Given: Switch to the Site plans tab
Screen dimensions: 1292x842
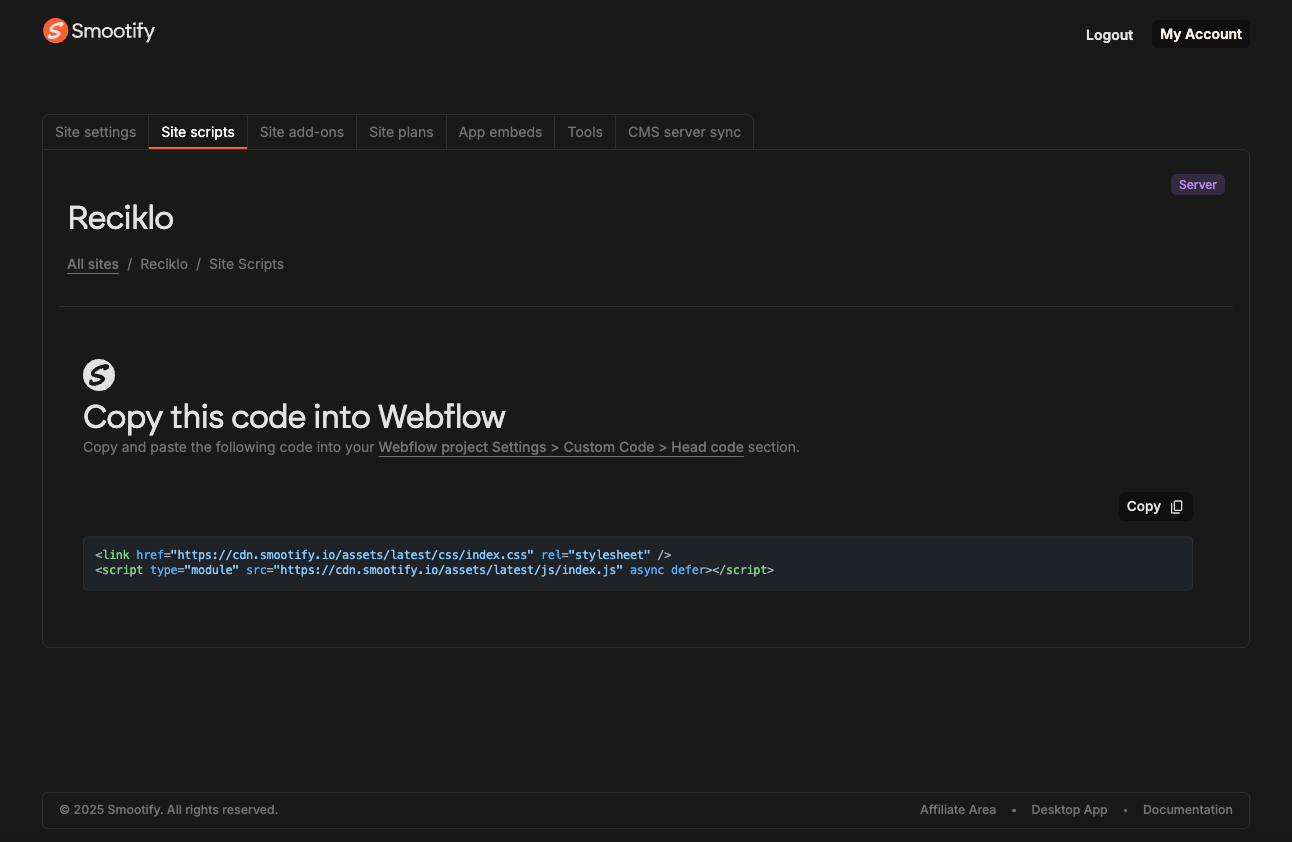Looking at the screenshot, I should point(400,131).
